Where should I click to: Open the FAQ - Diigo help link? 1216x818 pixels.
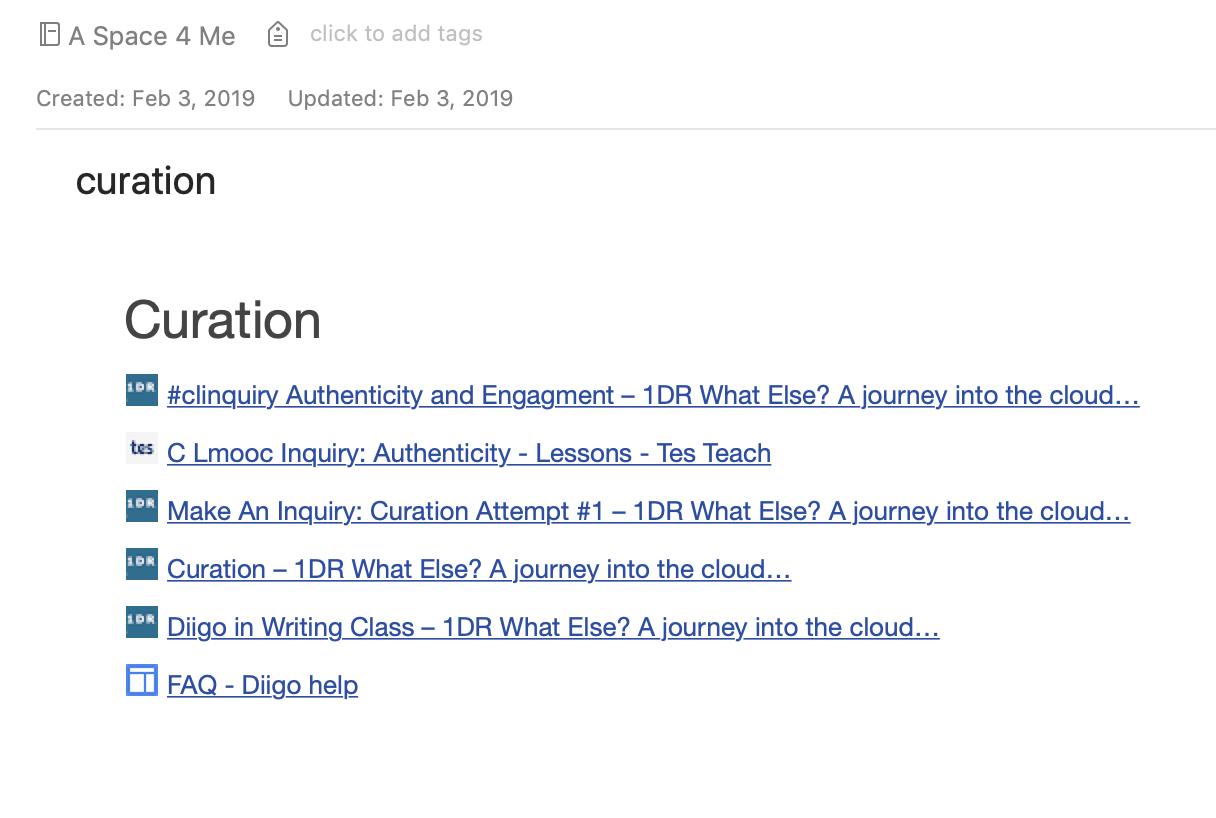click(263, 685)
